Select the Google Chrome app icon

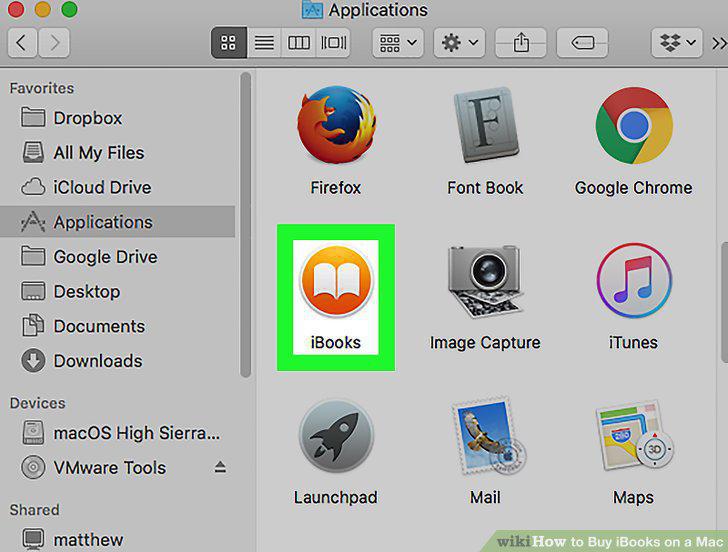[634, 125]
